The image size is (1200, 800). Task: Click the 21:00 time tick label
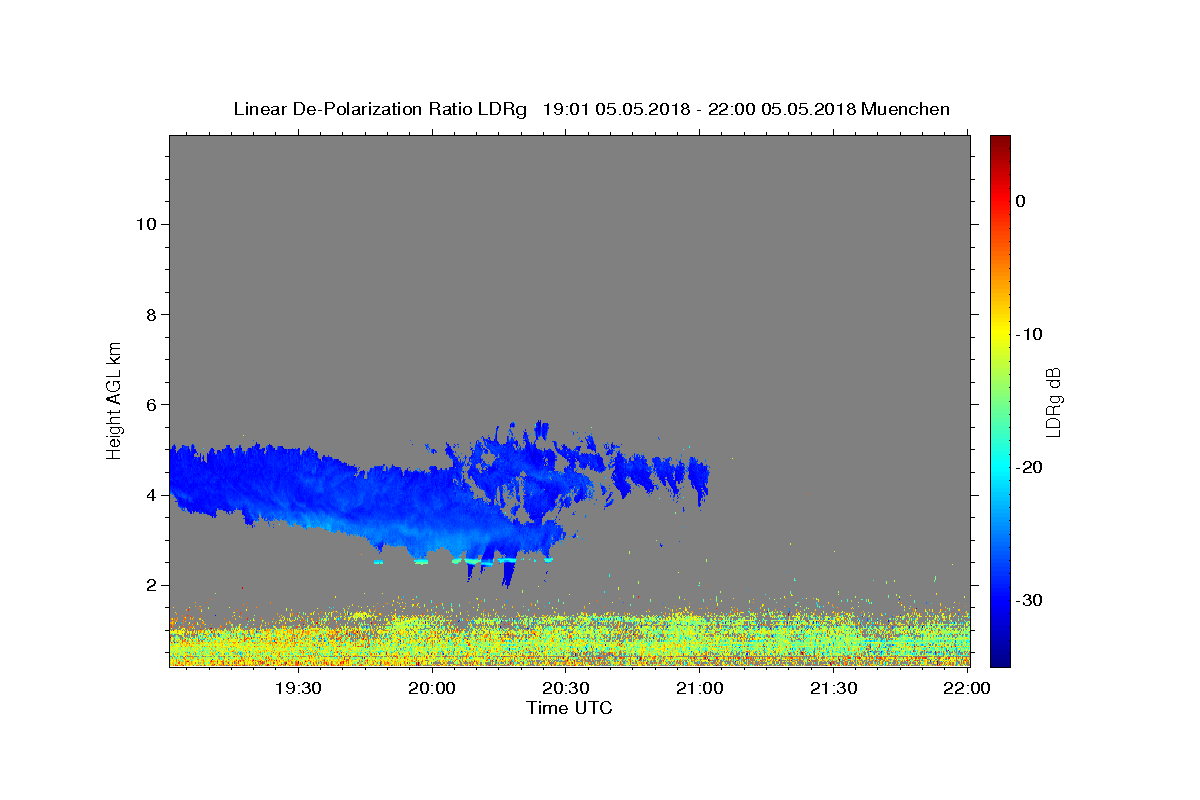(x=699, y=688)
